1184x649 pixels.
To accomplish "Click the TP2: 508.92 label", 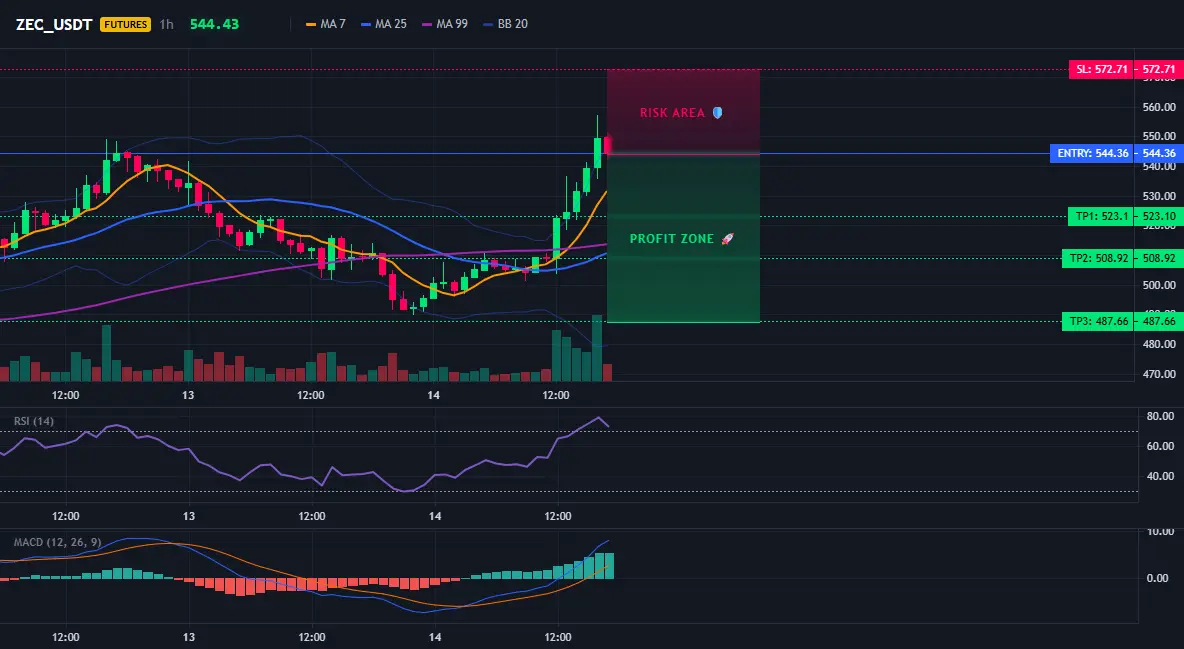I will [1098, 258].
